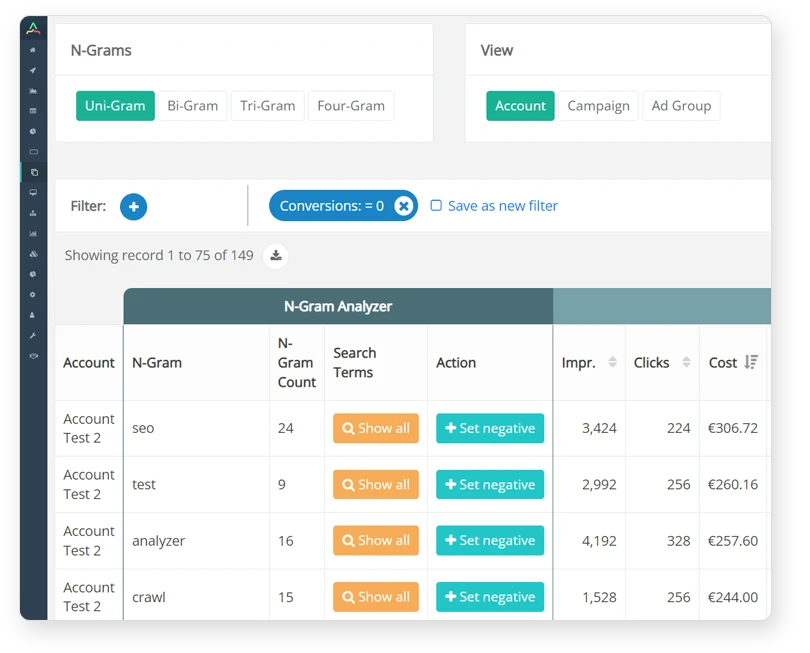Open the paper plane sidebar icon
This screenshot has width=810, height=653.
[x=33, y=70]
